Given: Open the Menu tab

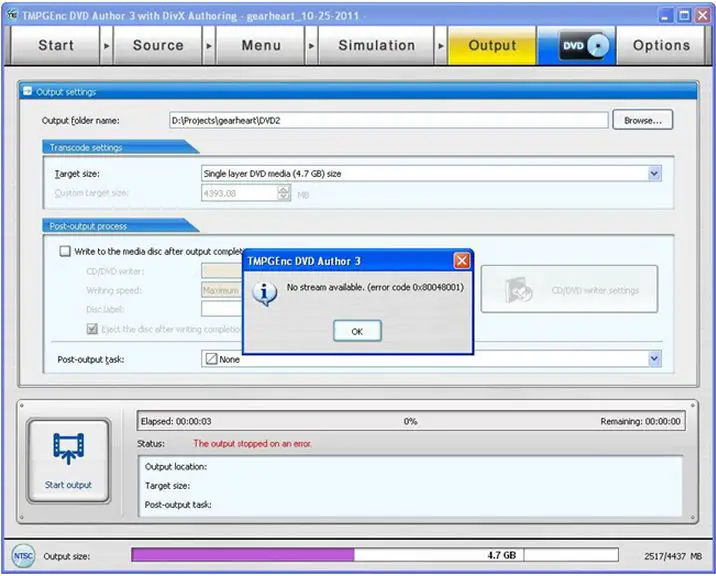Looking at the screenshot, I should 261,46.
